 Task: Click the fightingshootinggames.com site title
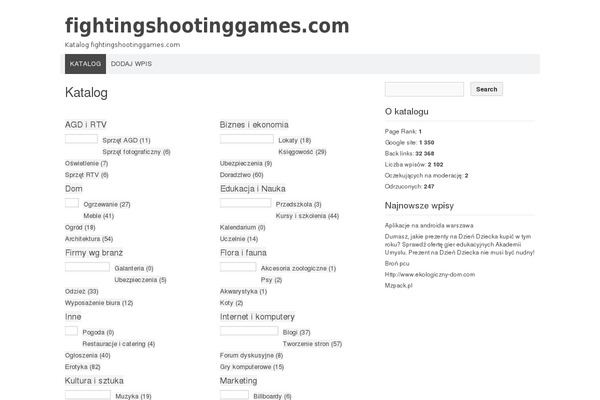(207, 26)
